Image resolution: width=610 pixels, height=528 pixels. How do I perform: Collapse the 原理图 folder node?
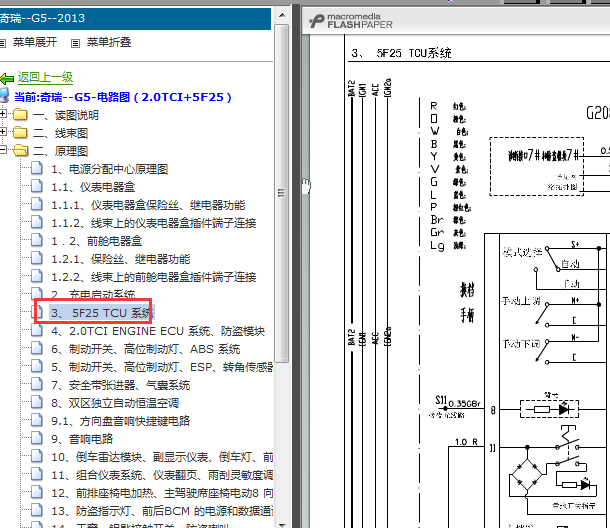(3, 149)
